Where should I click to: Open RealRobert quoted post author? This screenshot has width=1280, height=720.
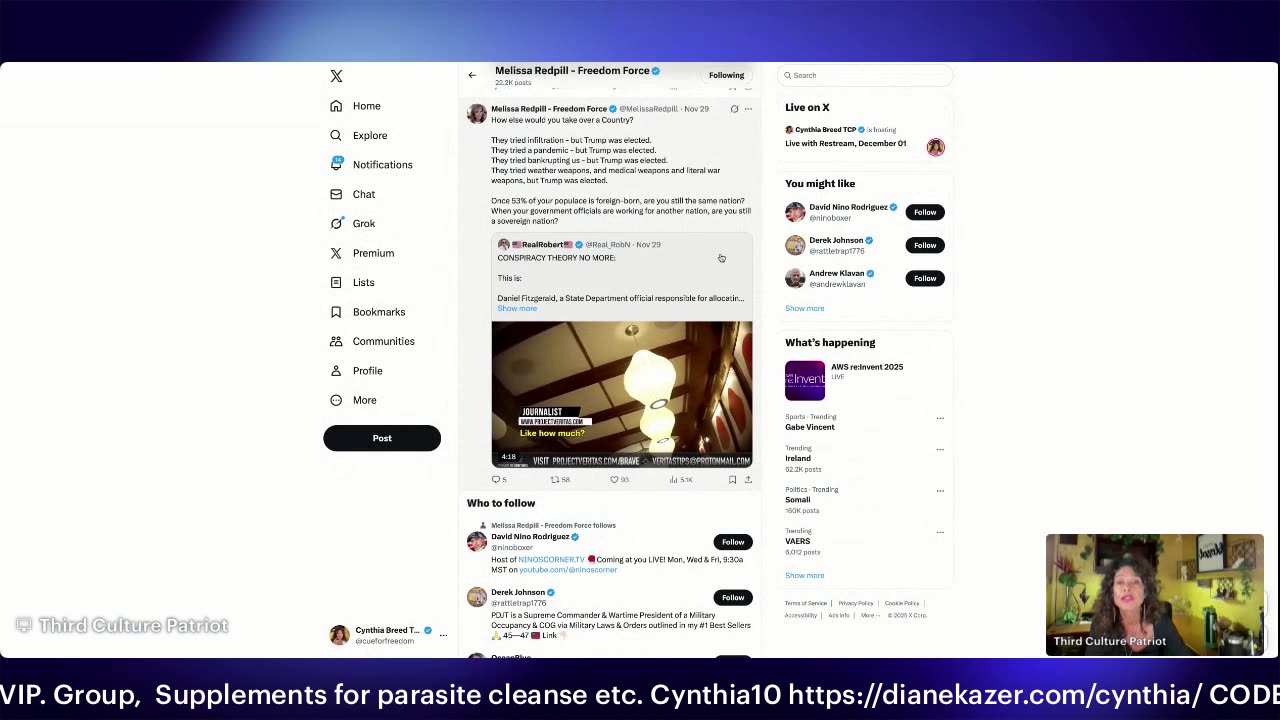[x=541, y=245]
